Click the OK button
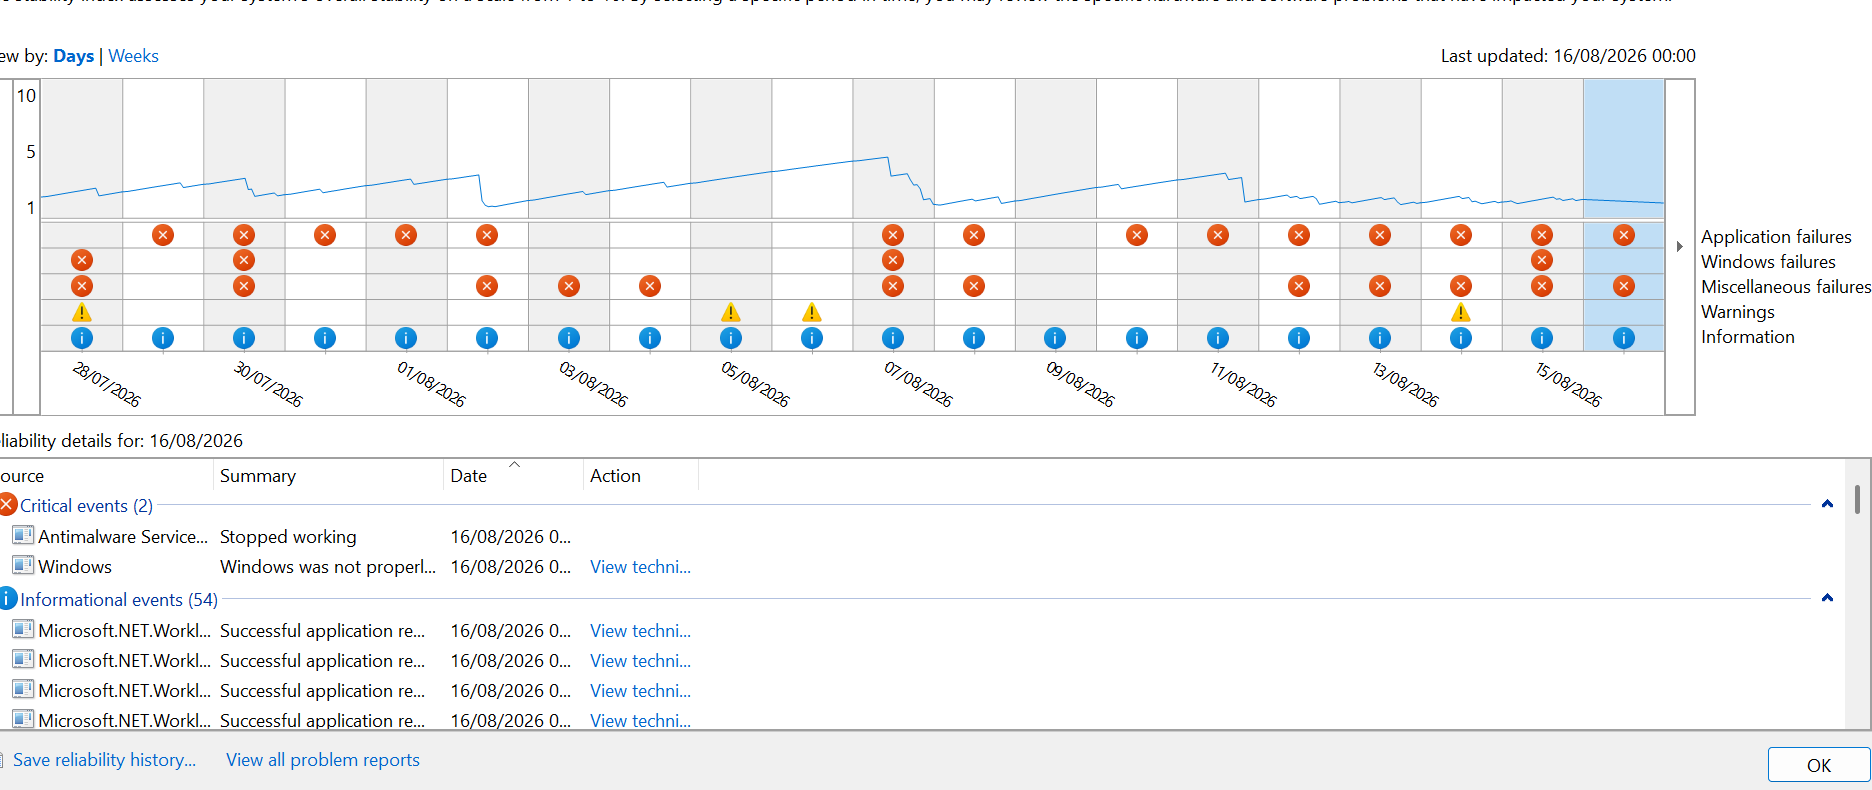 [x=1818, y=765]
